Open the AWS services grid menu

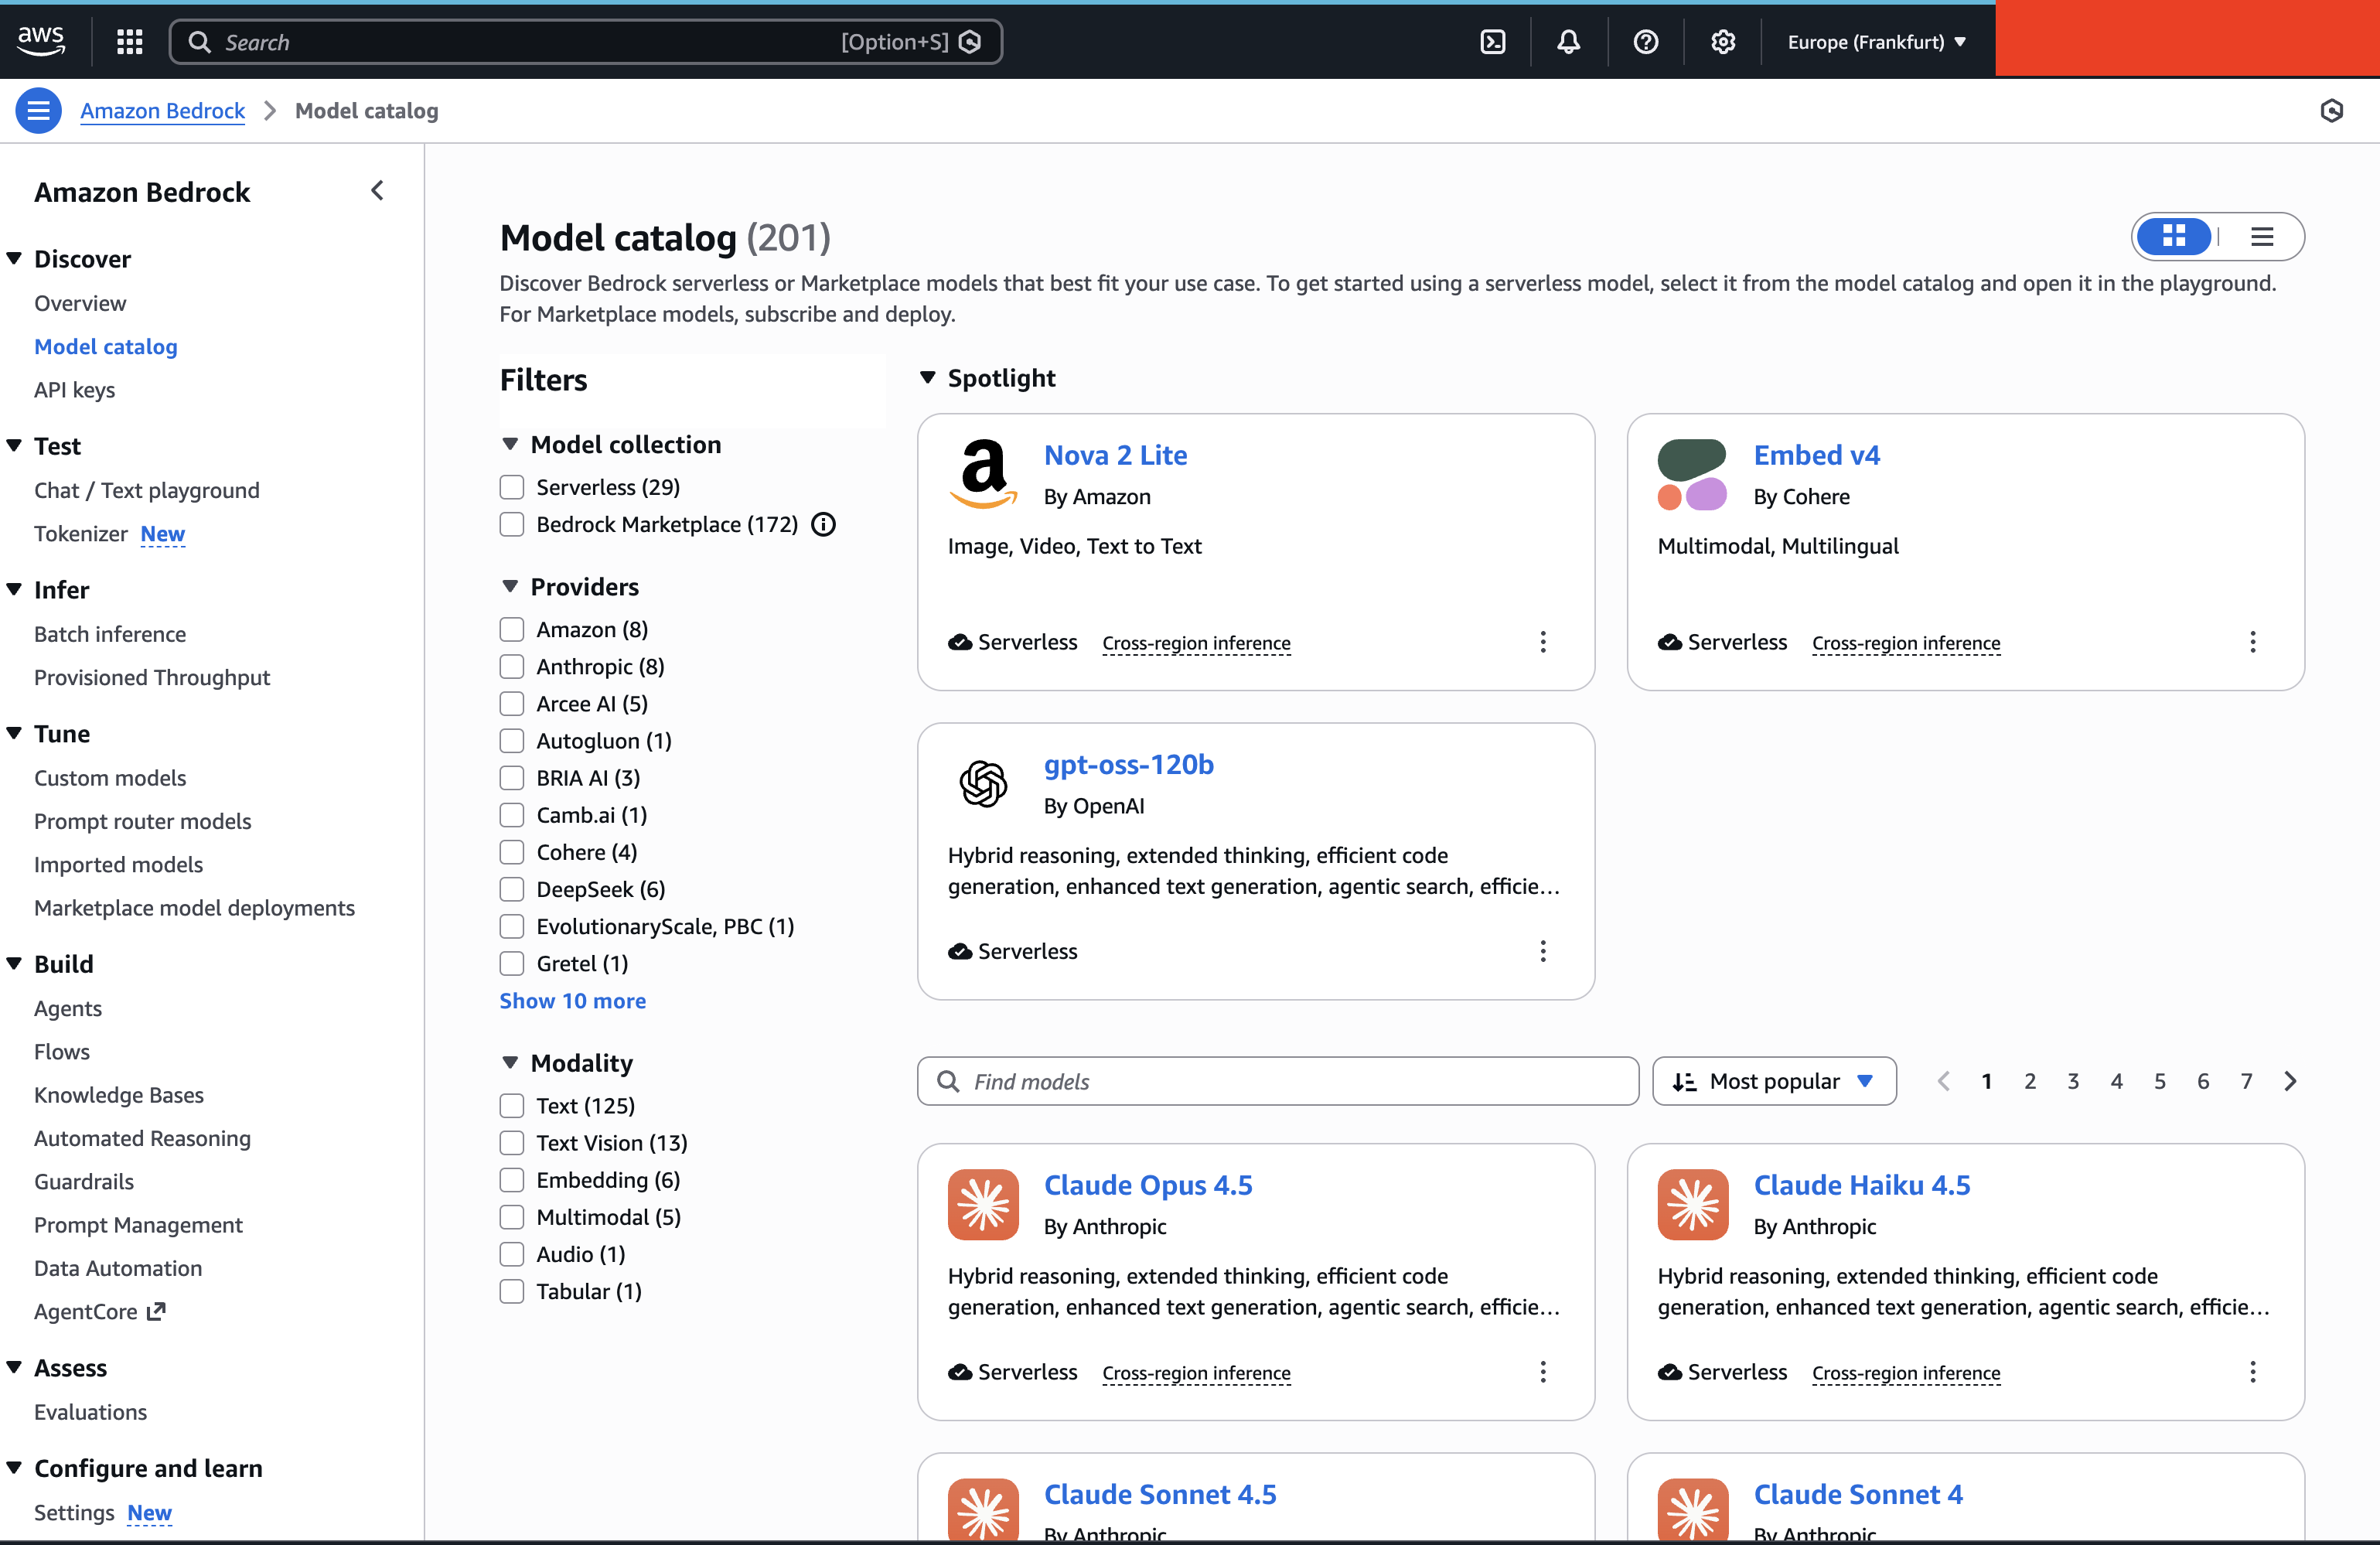pos(129,42)
